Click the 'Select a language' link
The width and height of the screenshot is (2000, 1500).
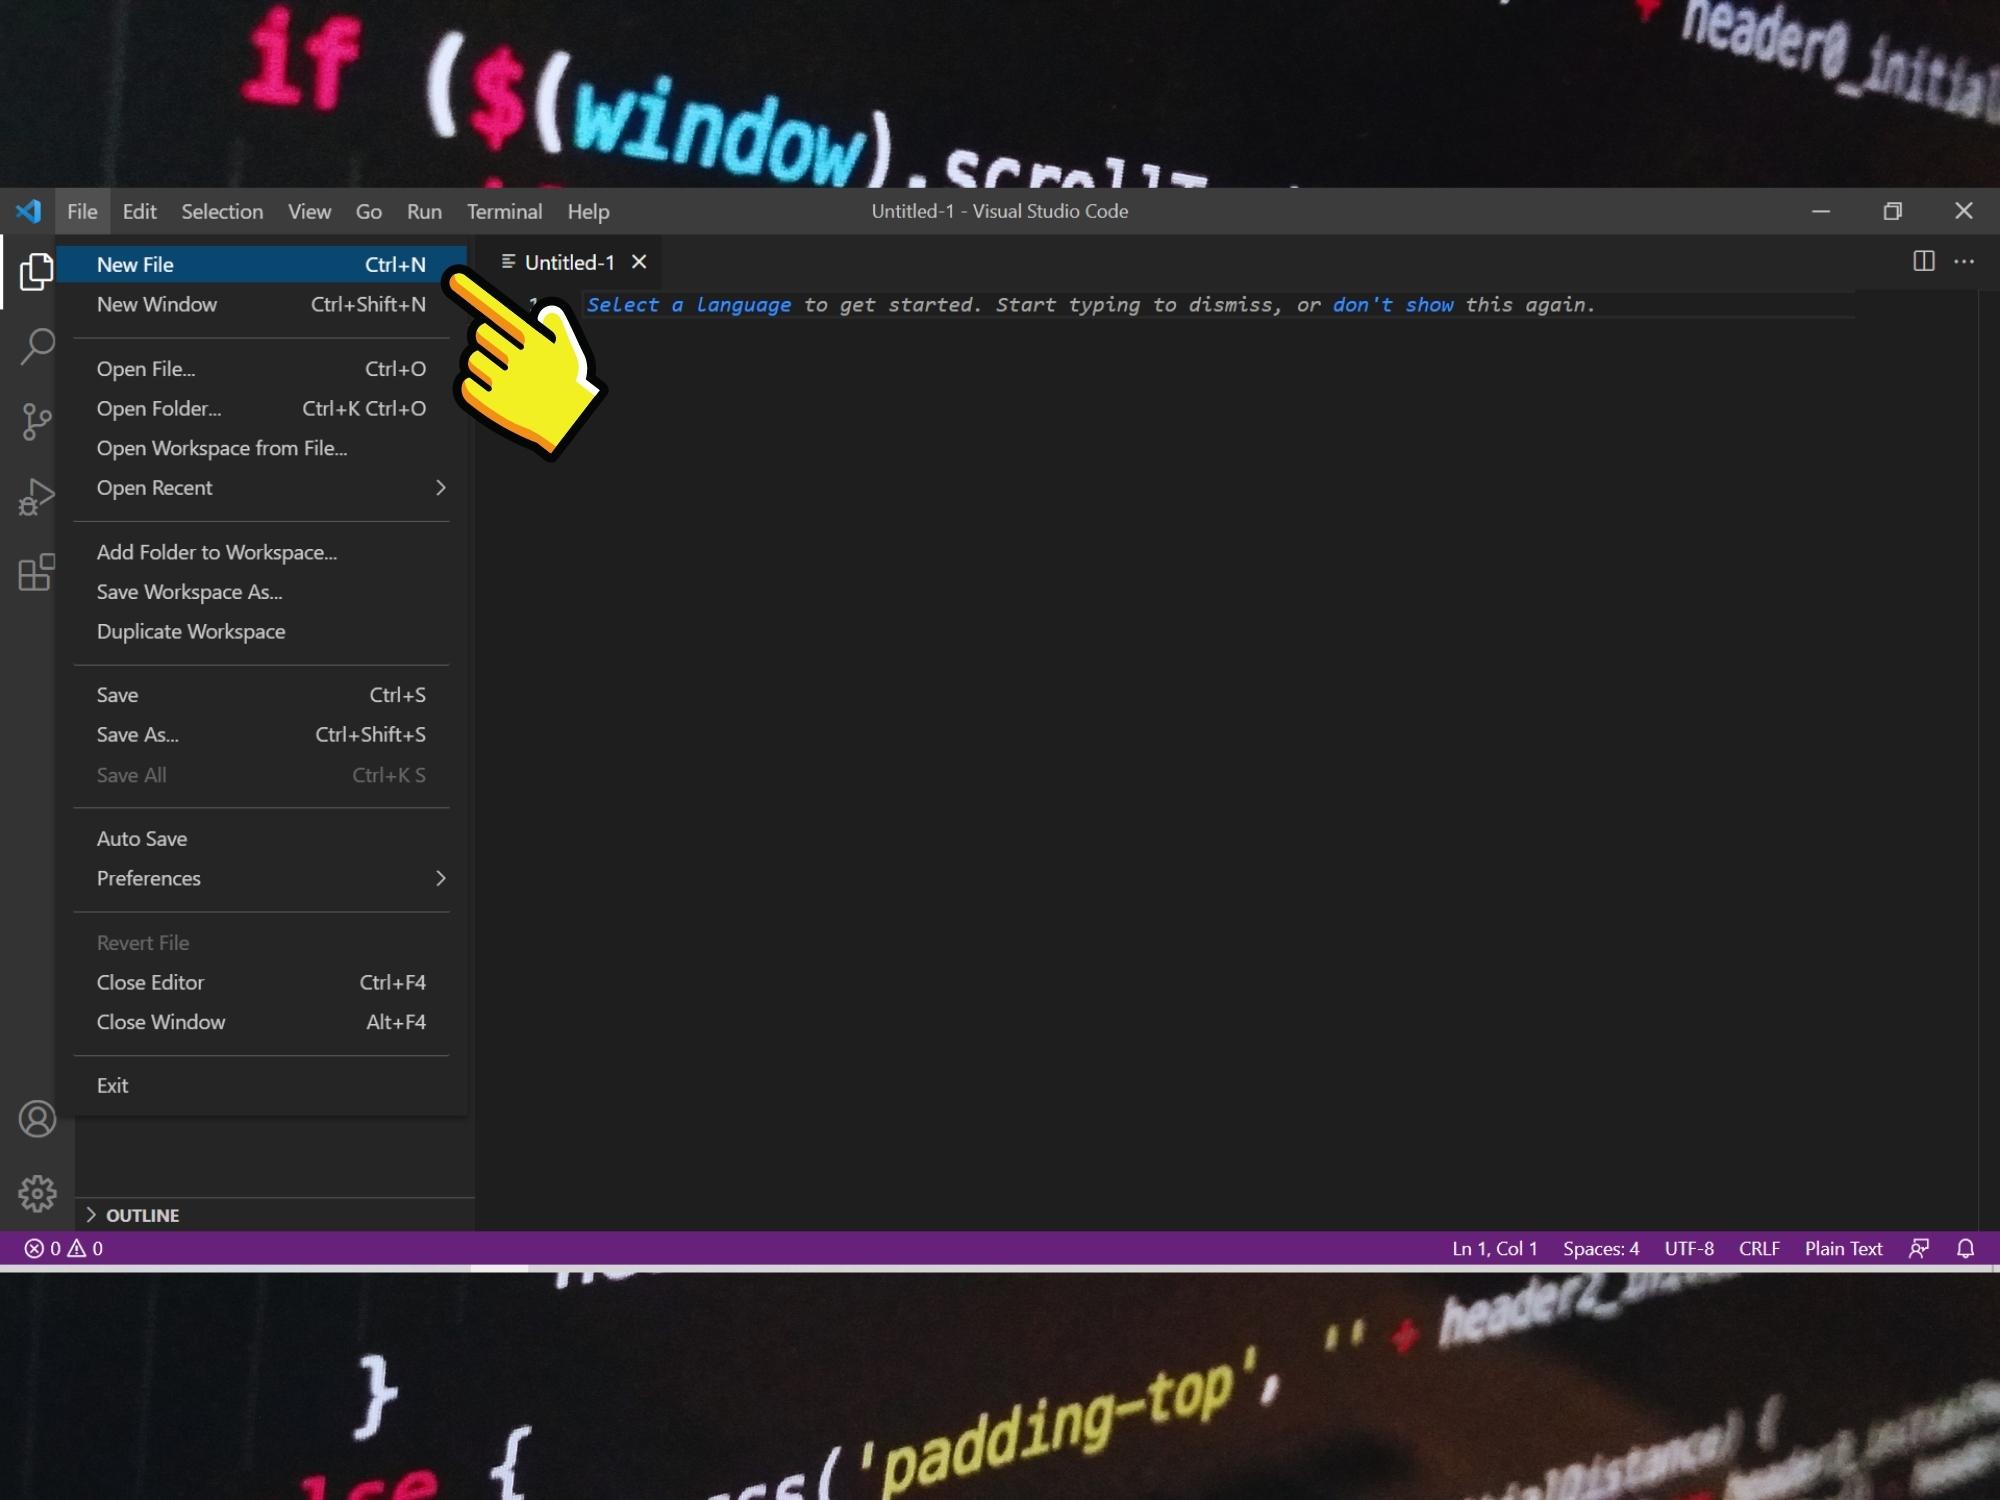point(688,305)
